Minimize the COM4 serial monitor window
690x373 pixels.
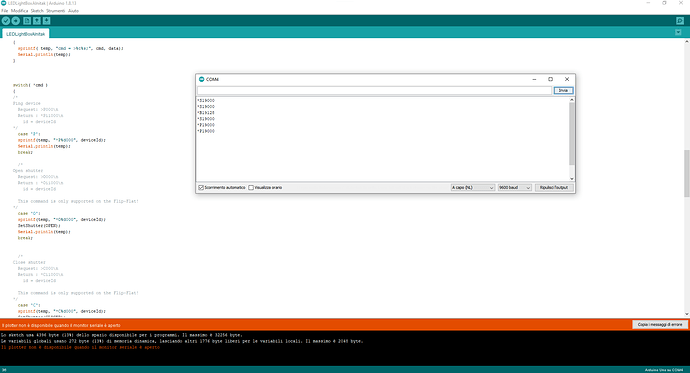[x=534, y=79]
